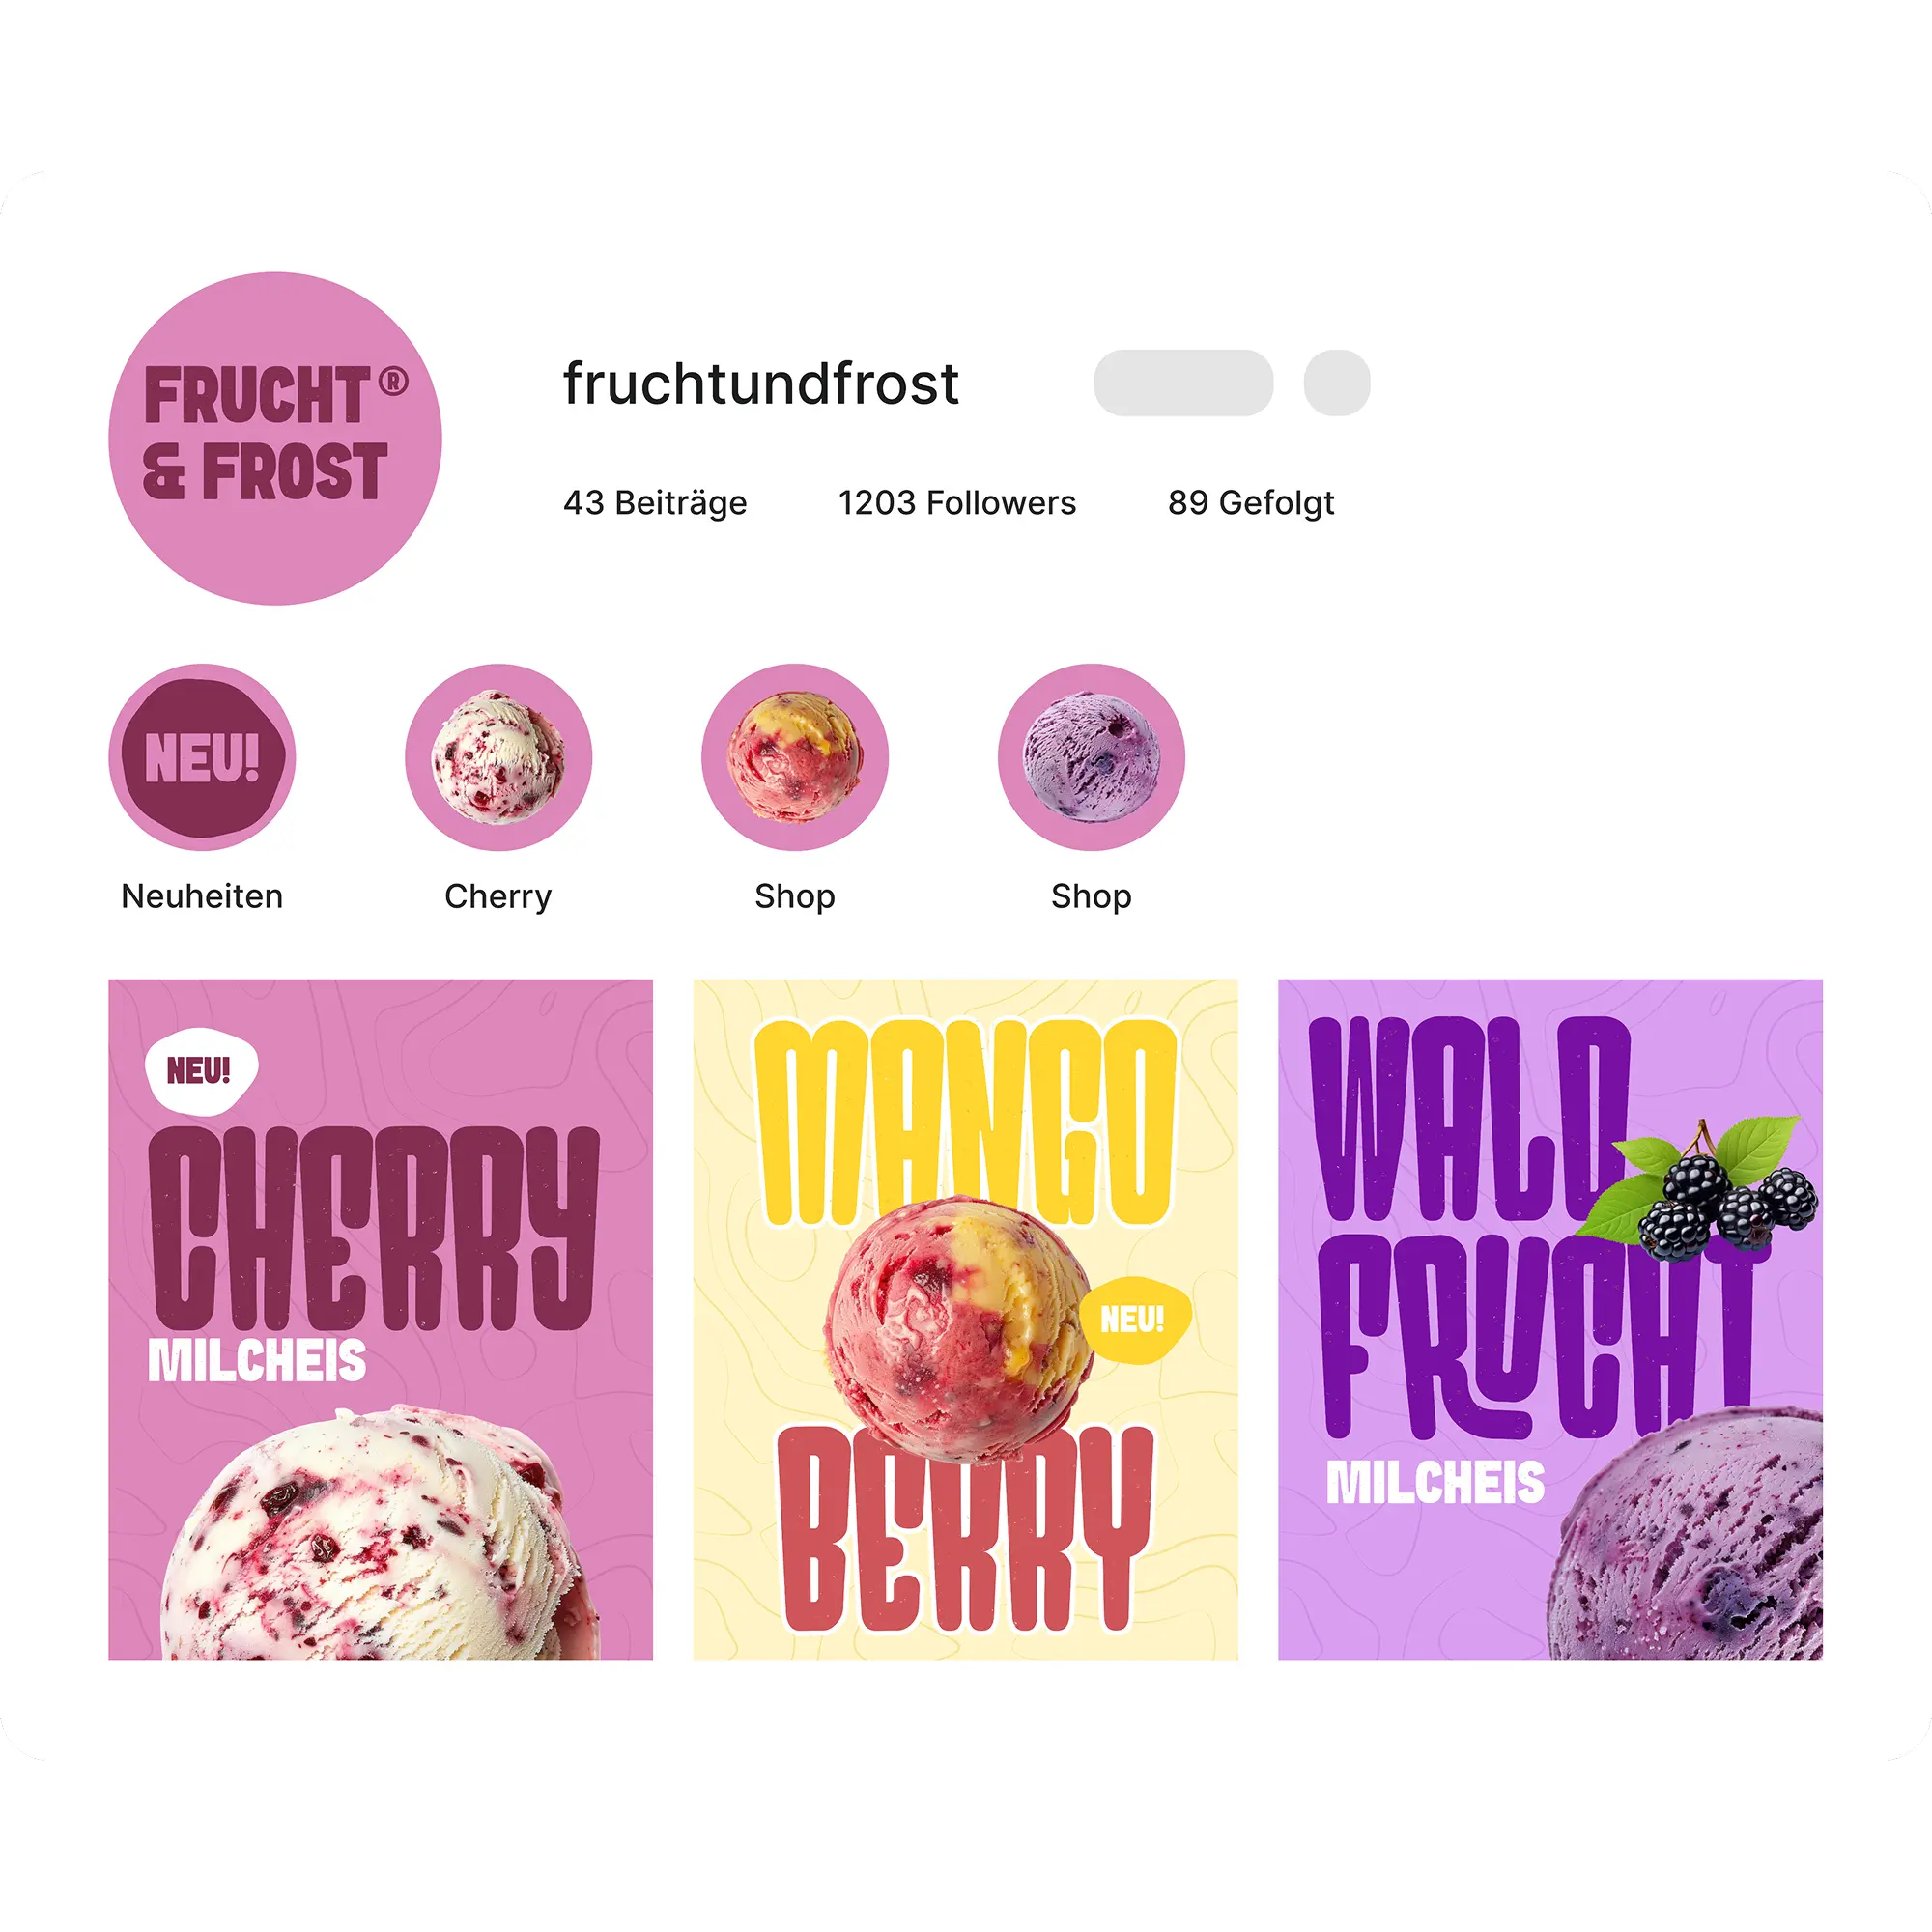Click the Neuheiten label text
This screenshot has height=1932, width=1932.
[x=202, y=896]
